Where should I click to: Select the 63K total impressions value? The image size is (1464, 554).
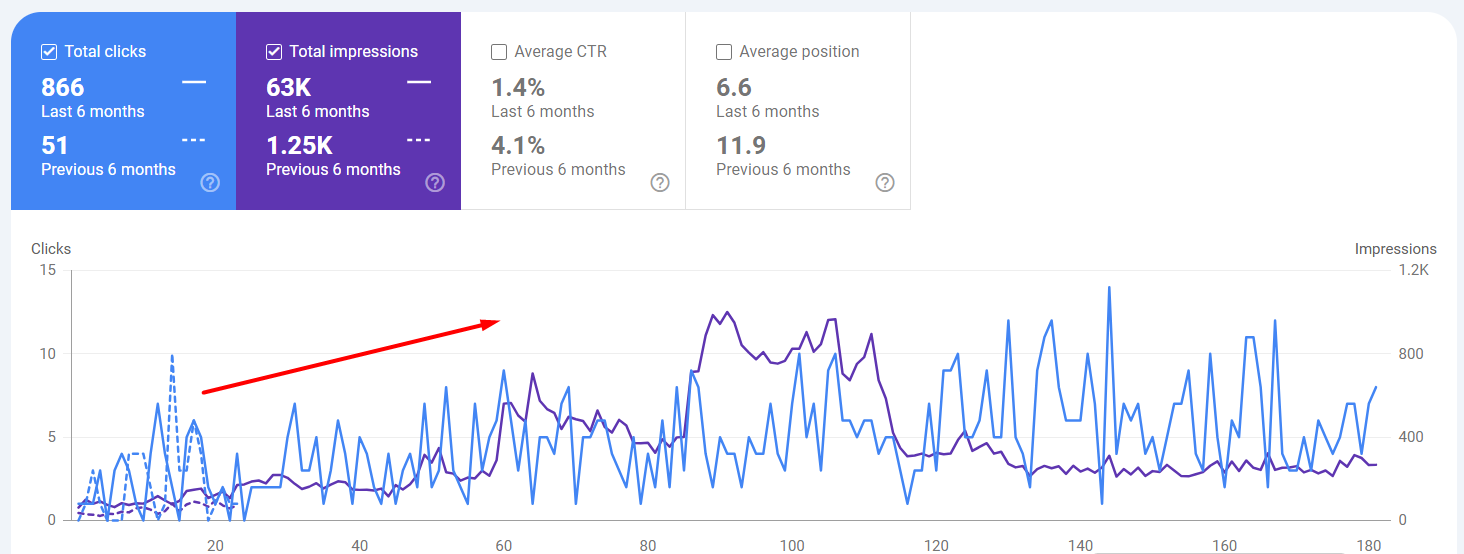point(288,87)
